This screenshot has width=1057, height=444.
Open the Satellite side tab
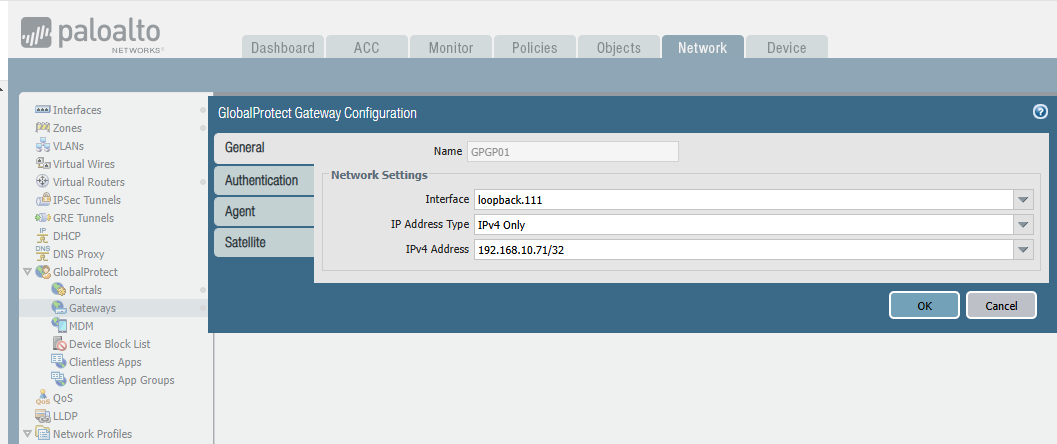264,243
